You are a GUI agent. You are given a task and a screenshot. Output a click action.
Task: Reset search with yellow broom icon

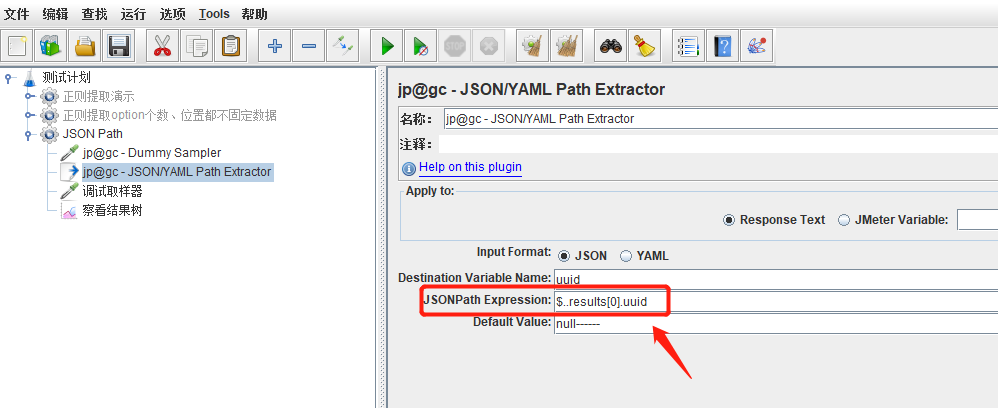pyautogui.click(x=645, y=46)
